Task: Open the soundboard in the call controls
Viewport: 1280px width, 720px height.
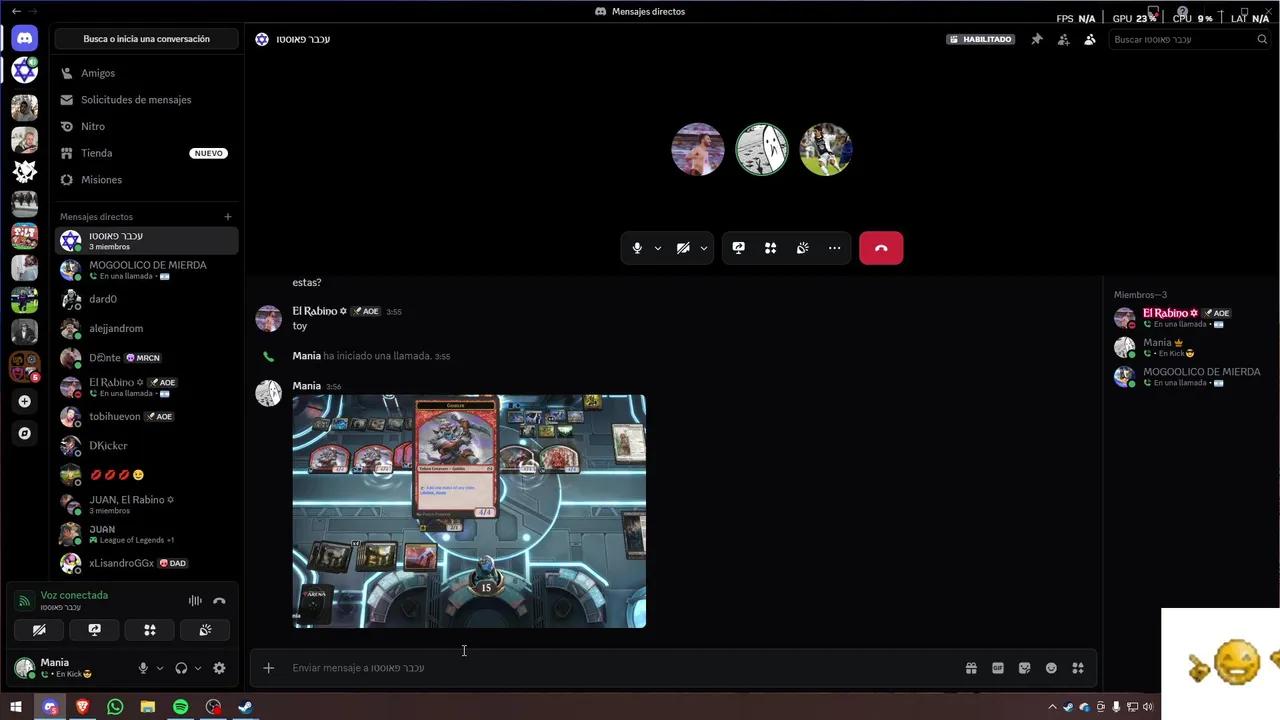Action: tap(802, 248)
